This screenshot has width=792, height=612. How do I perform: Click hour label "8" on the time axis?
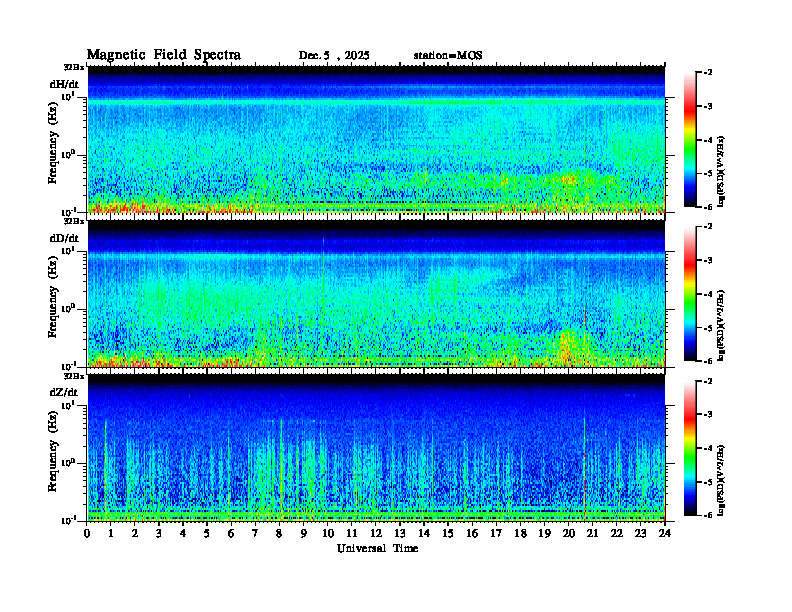pyautogui.click(x=279, y=533)
